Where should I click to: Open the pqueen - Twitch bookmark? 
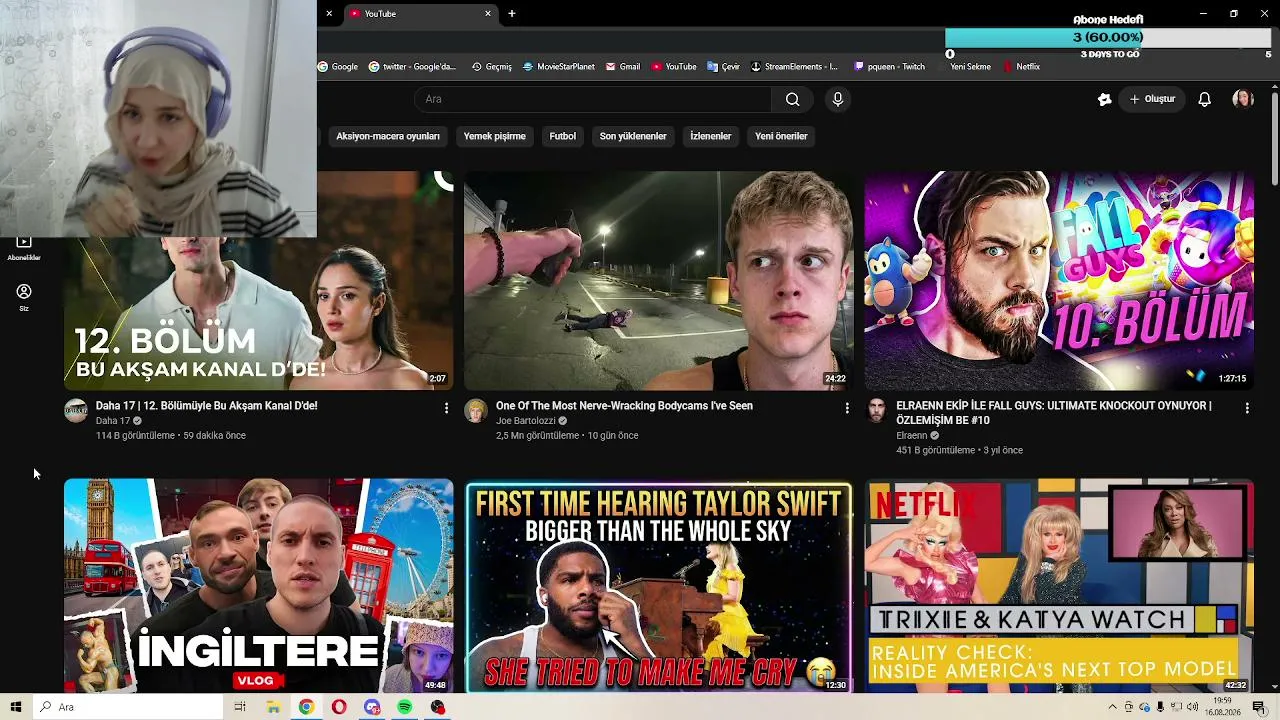click(889, 67)
